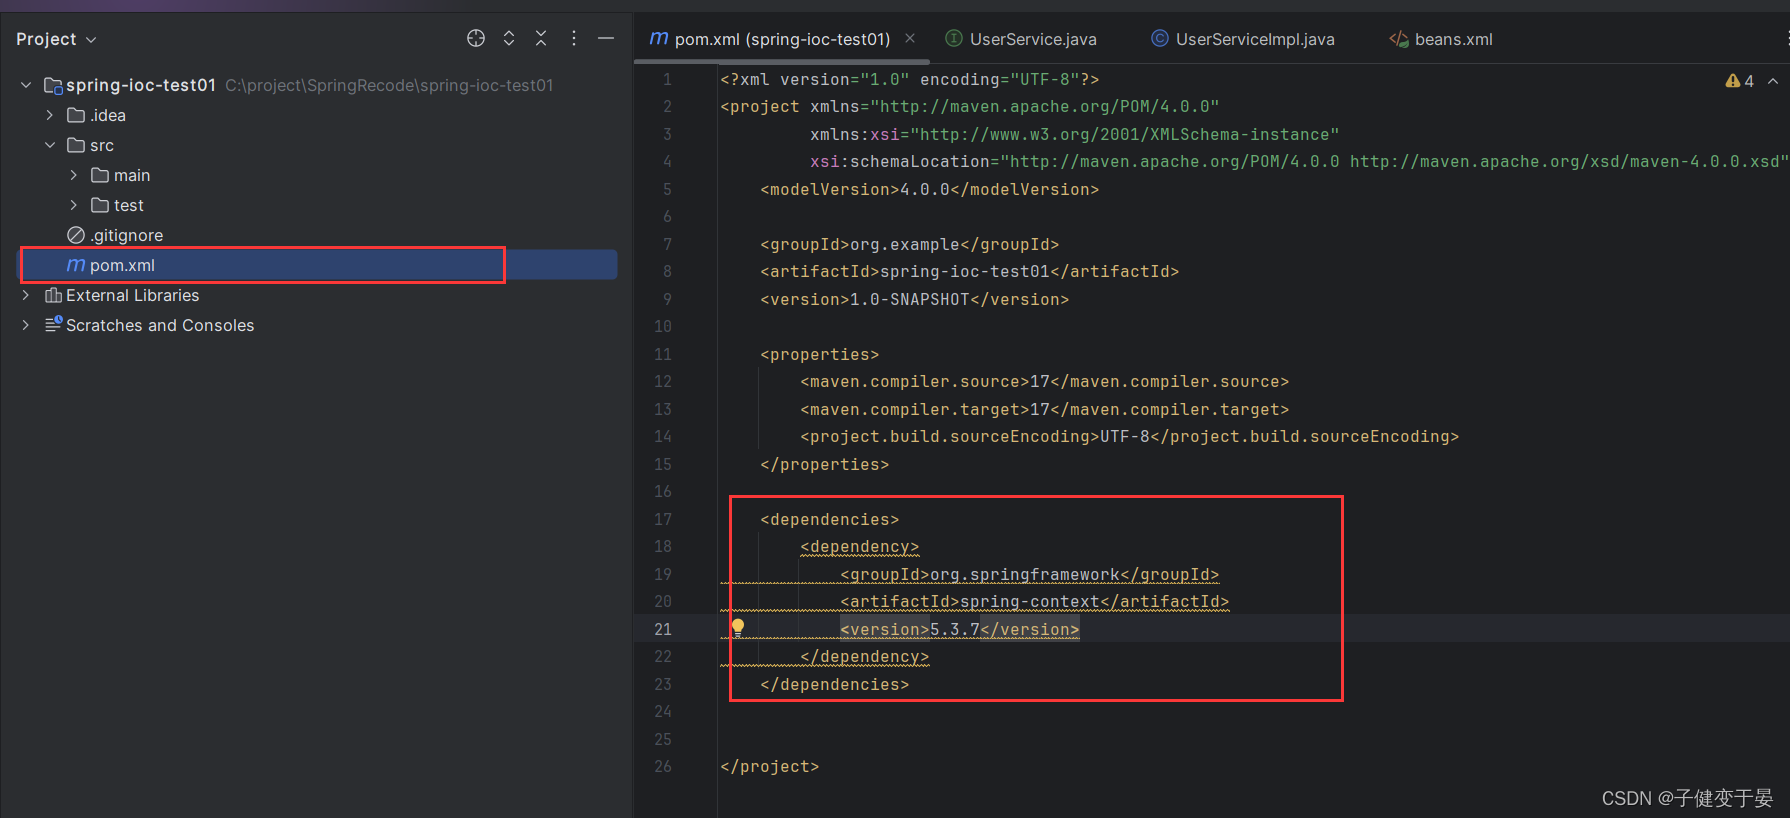Screen dimensions: 1790x818
Task: Hide the Project tool window
Action: click(606, 38)
